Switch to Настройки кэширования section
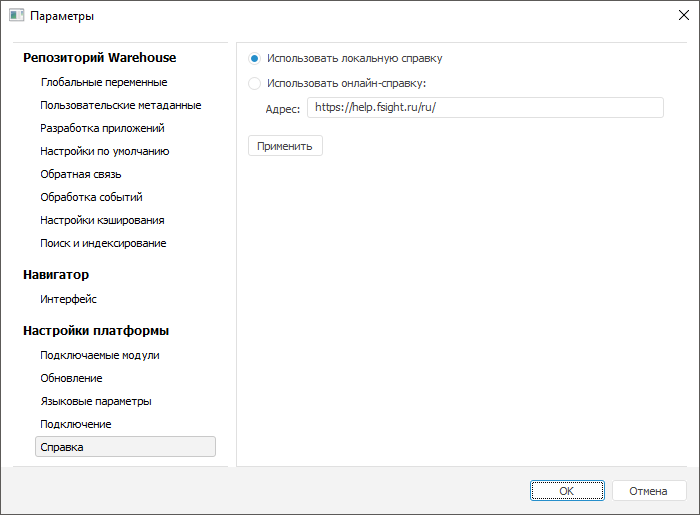This screenshot has width=700, height=515. [x=102, y=220]
